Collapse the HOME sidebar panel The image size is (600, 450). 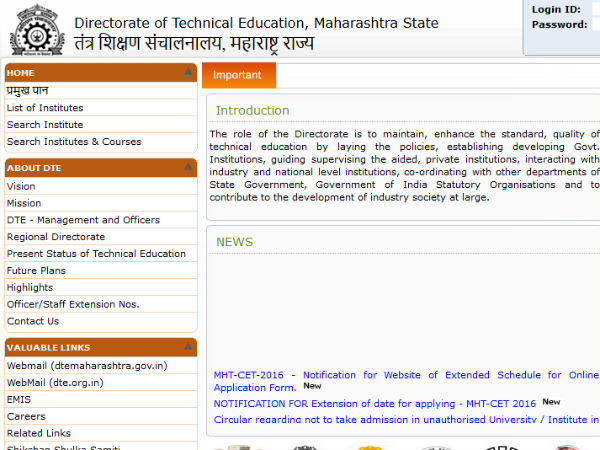coord(188,73)
